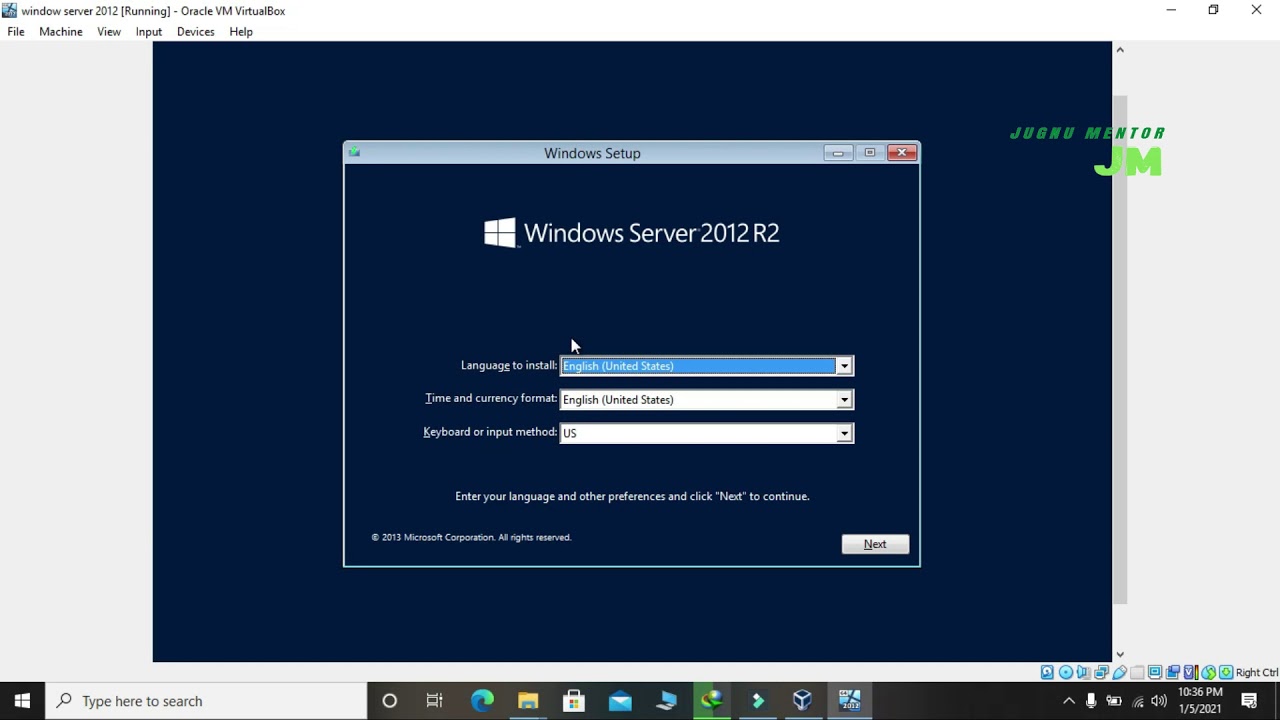
Task: Open the View menu
Action: pos(109,32)
